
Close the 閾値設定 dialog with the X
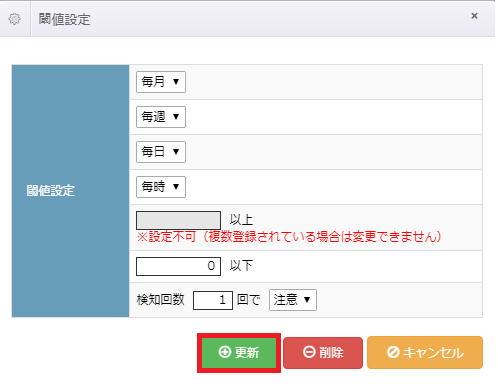pos(474,16)
